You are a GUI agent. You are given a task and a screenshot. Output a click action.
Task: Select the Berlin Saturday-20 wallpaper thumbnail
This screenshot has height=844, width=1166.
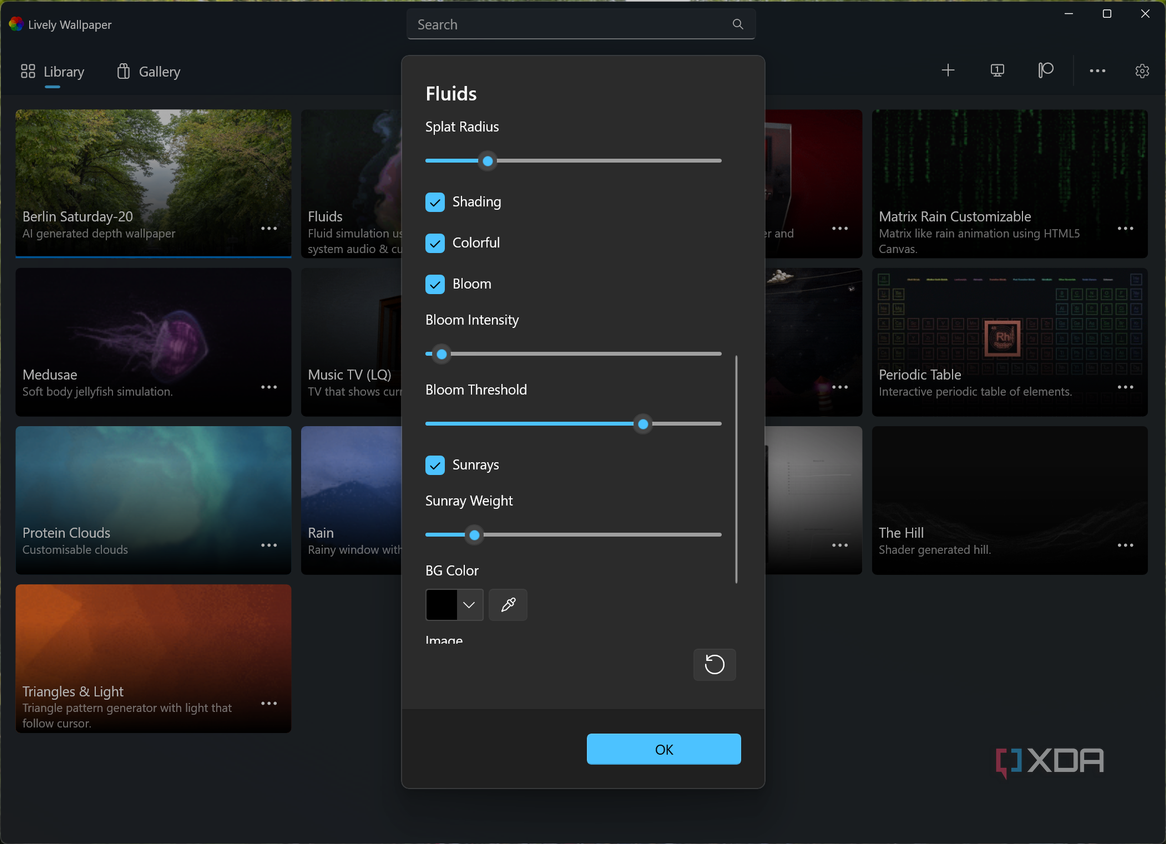coord(153,184)
